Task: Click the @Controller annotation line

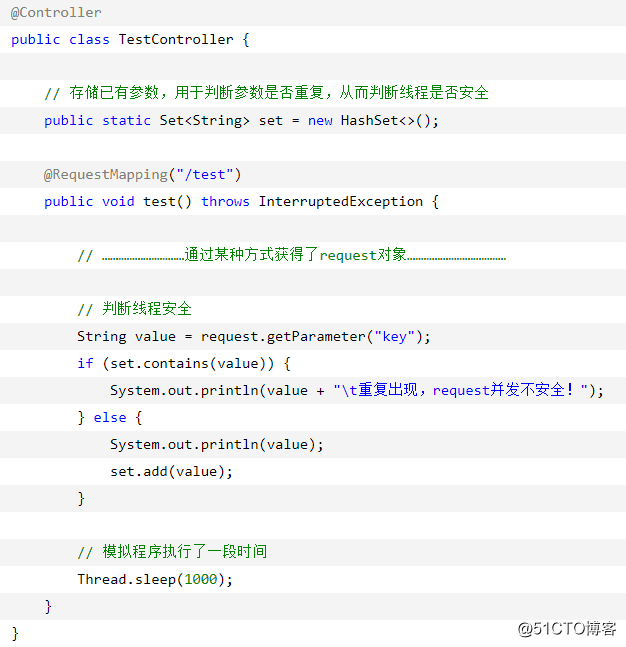Action: point(56,13)
